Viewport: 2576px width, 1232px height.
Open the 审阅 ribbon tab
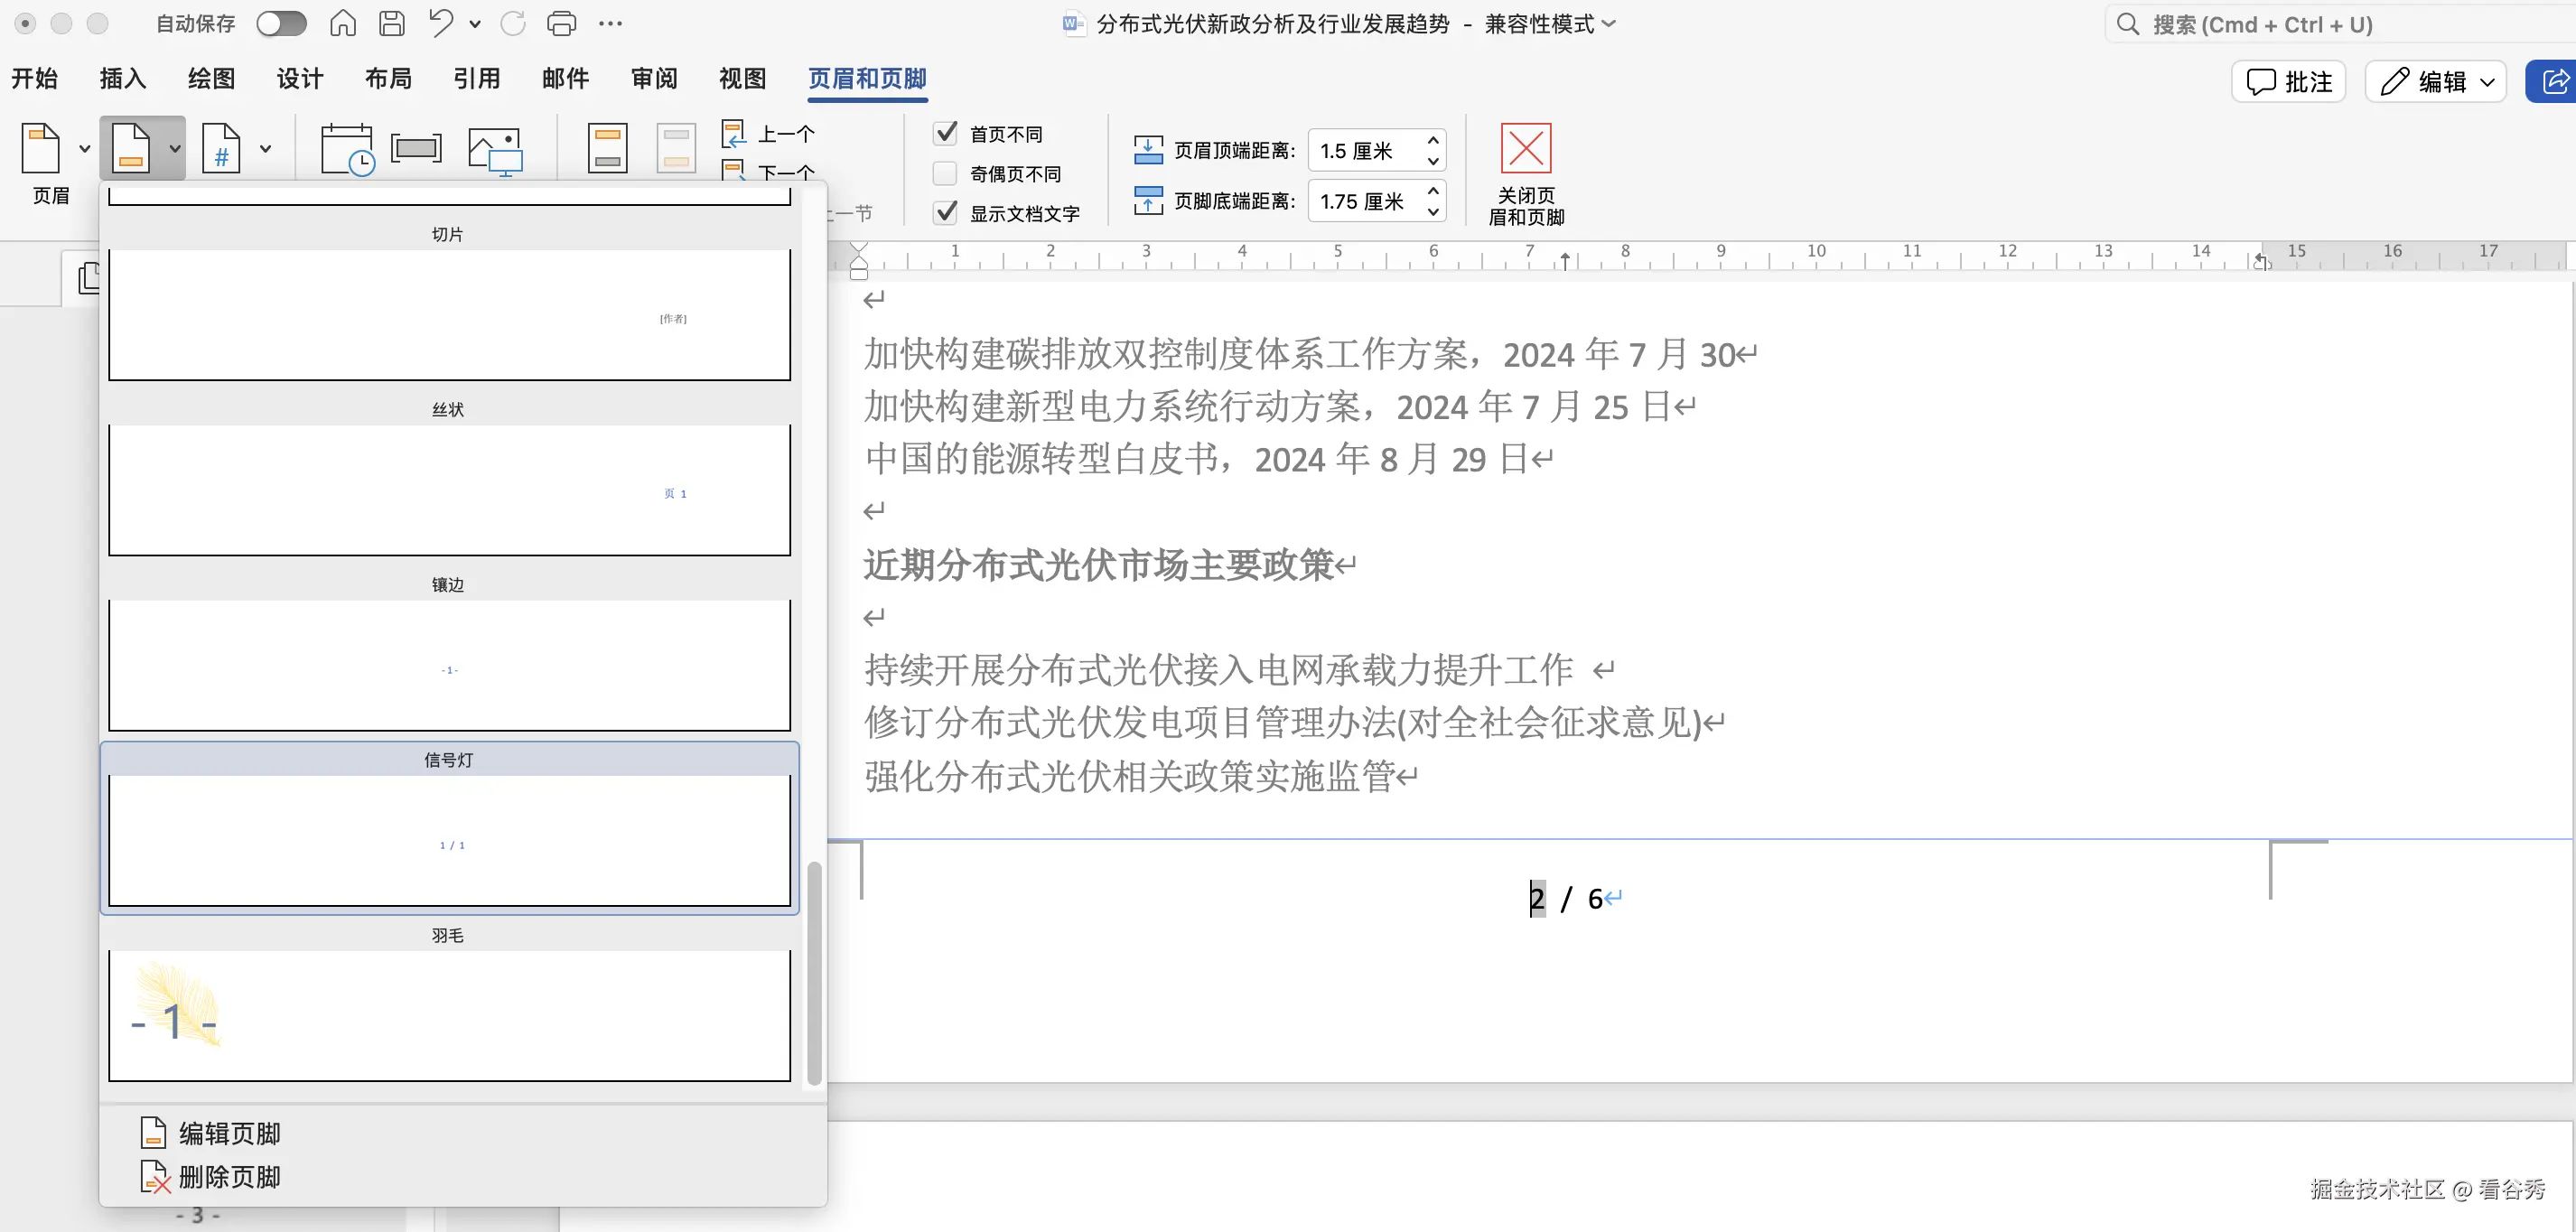coord(653,78)
